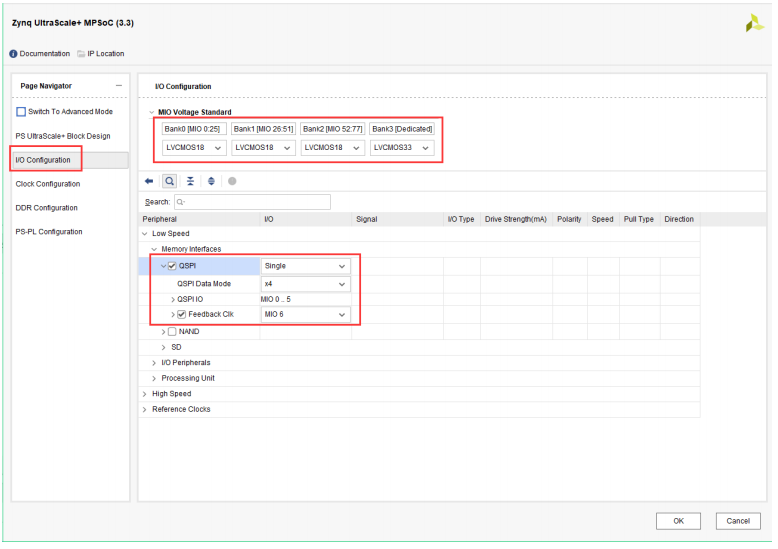The height and width of the screenshot is (549, 778).
Task: Click the back arrow toolbar icon
Action: click(149, 182)
